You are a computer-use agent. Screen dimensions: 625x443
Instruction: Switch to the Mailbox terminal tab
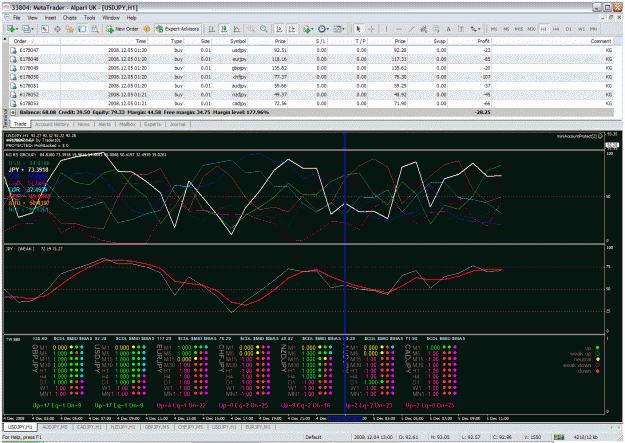[128, 124]
